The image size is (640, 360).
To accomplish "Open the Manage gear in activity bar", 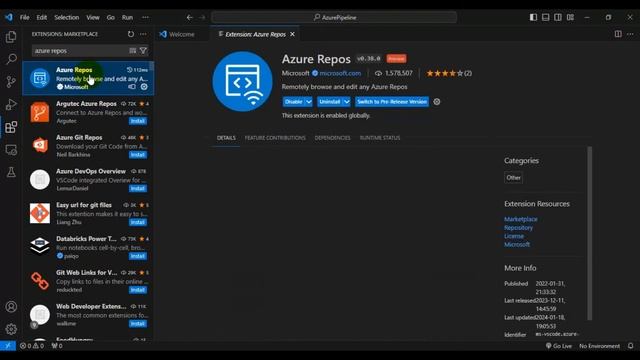I will pyautogui.click(x=11, y=329).
